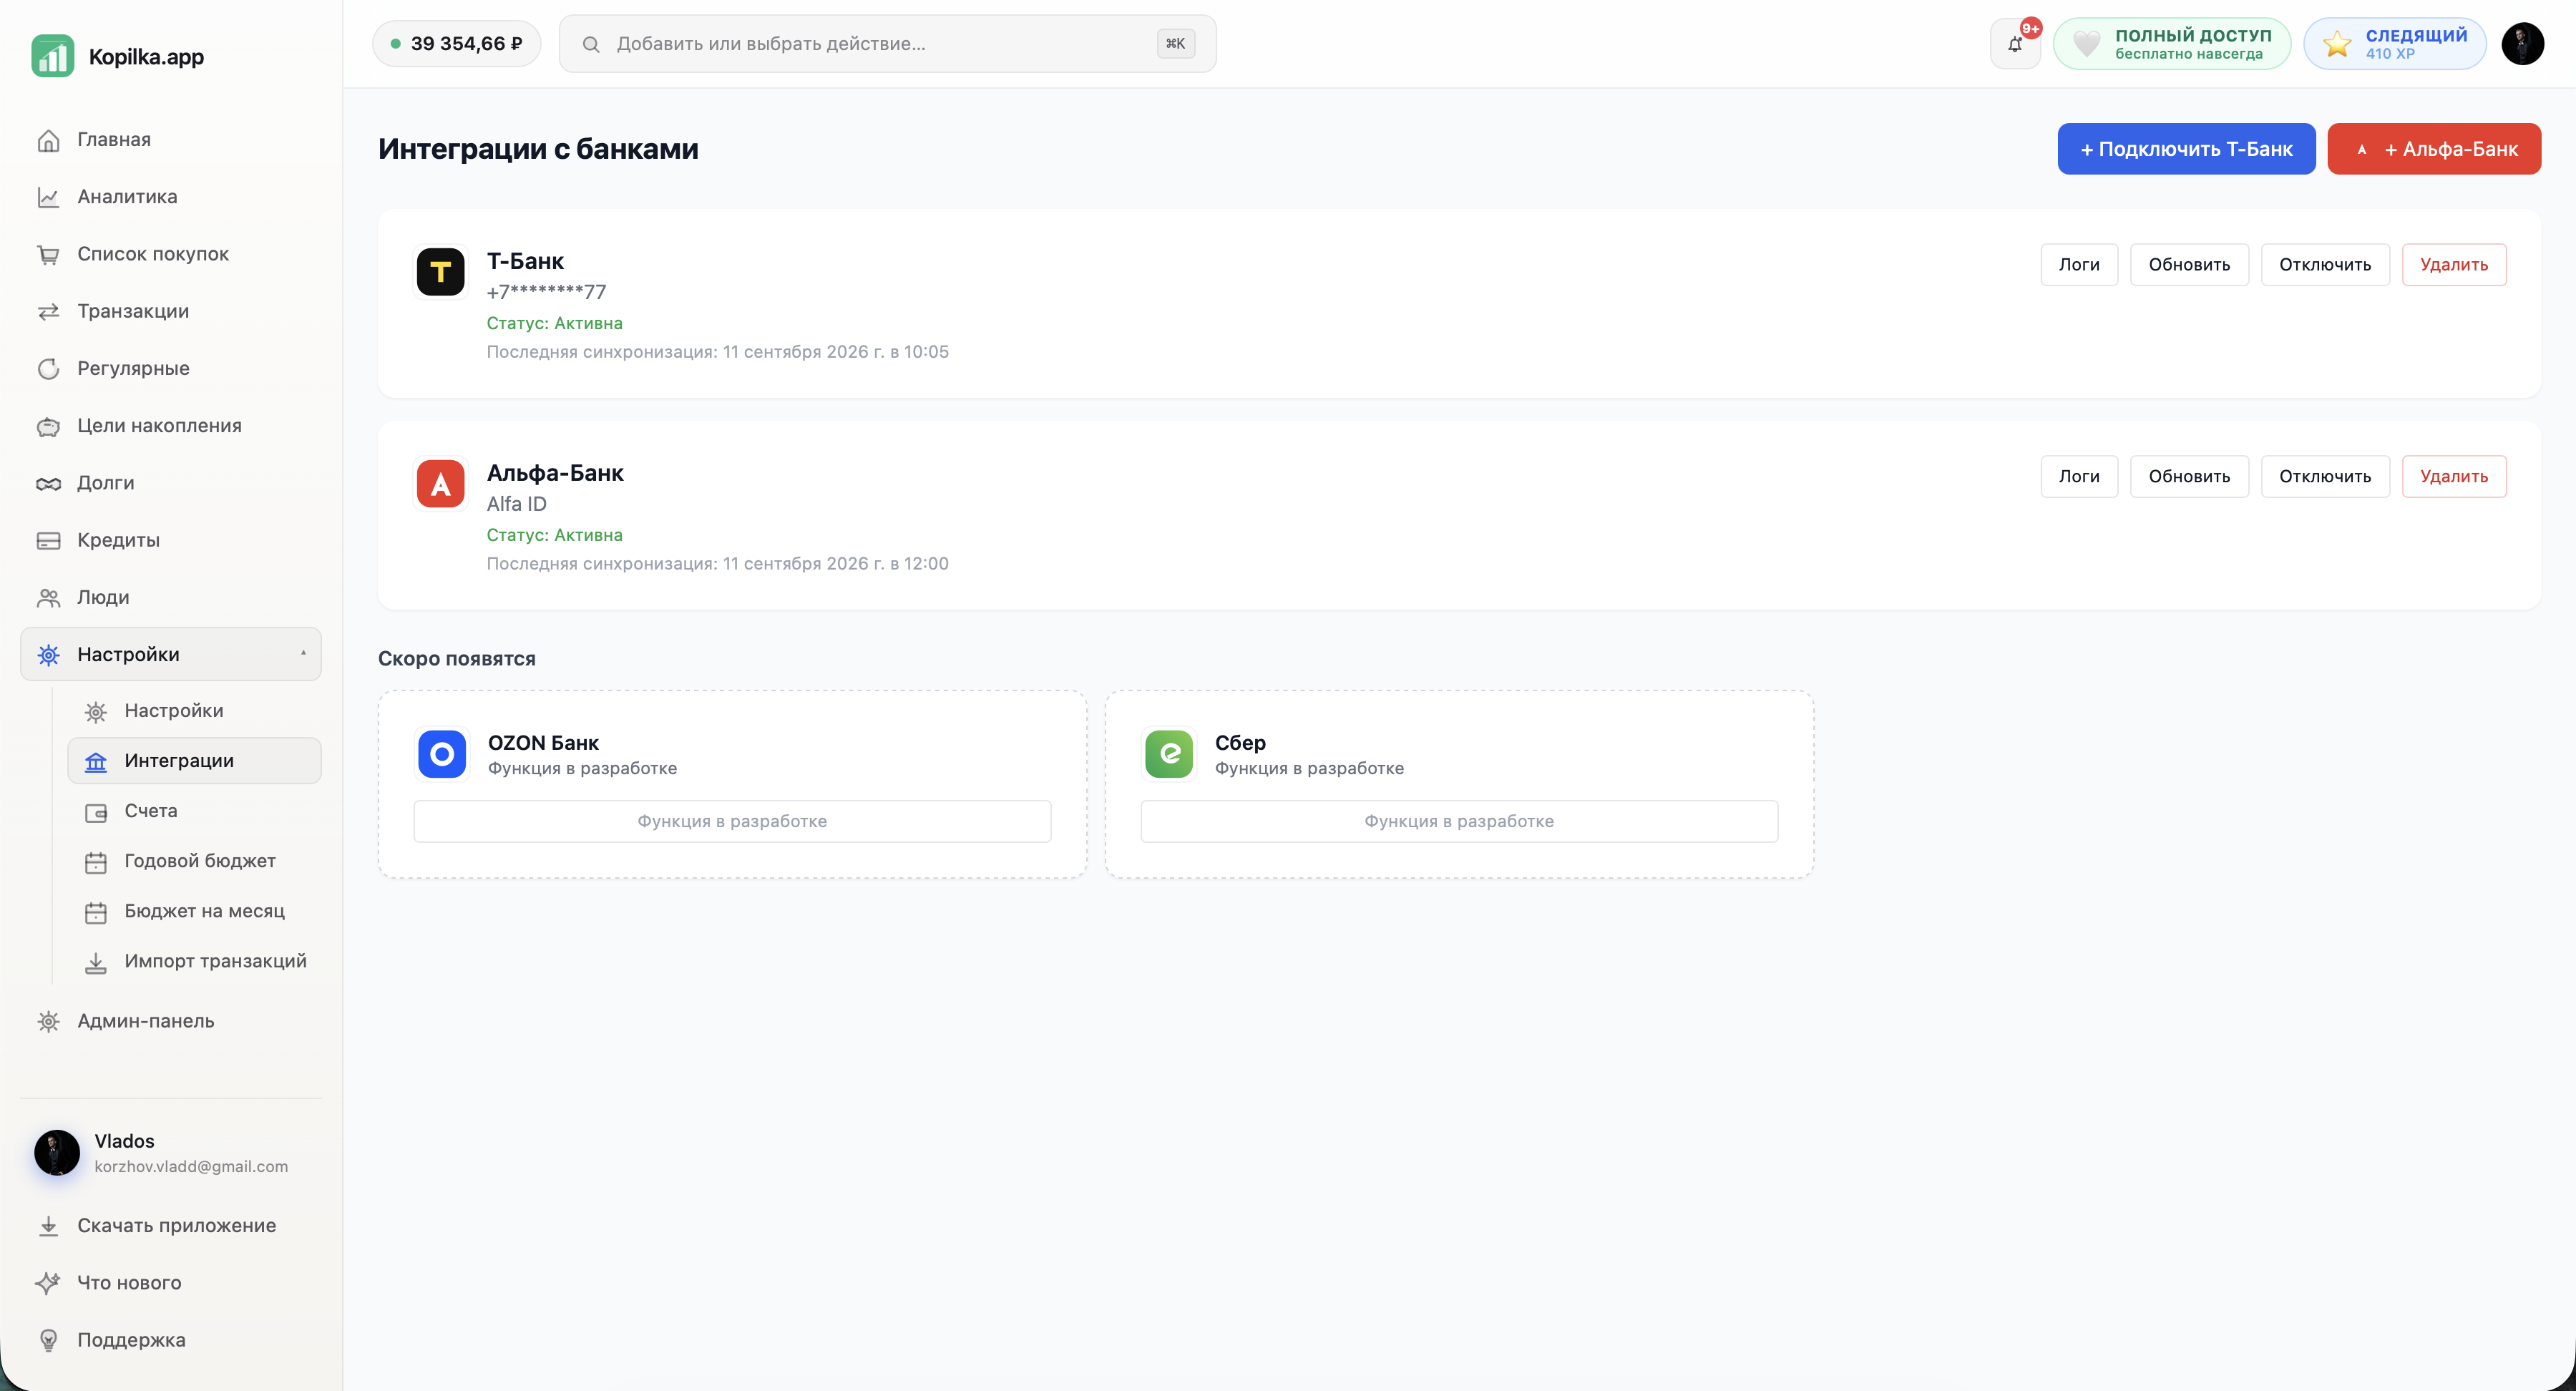Click the masked phone +7********77

coord(546,292)
